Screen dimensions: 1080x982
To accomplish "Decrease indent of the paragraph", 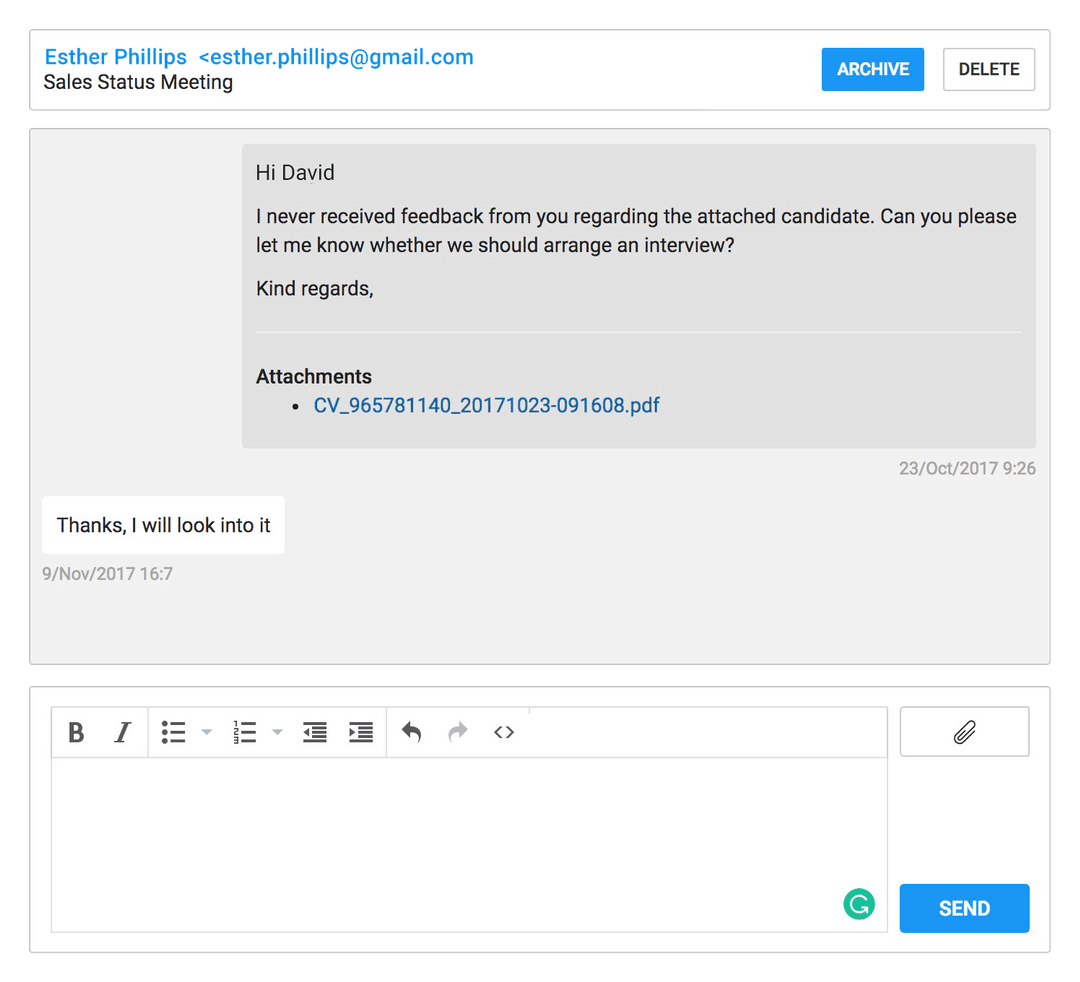I will [x=315, y=733].
